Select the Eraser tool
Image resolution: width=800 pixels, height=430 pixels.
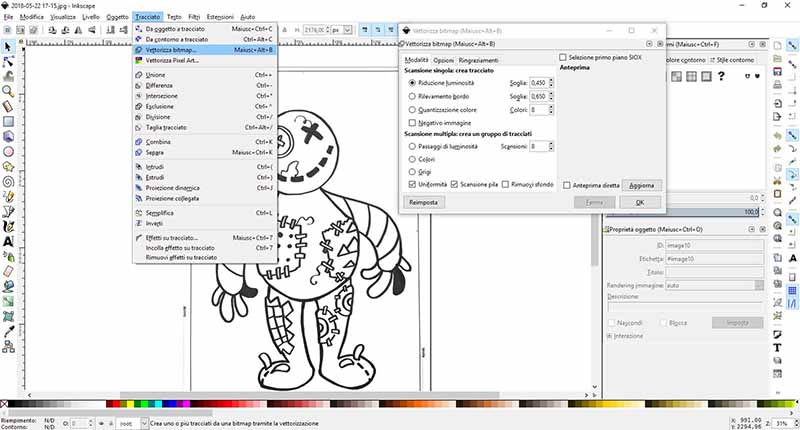[8, 271]
